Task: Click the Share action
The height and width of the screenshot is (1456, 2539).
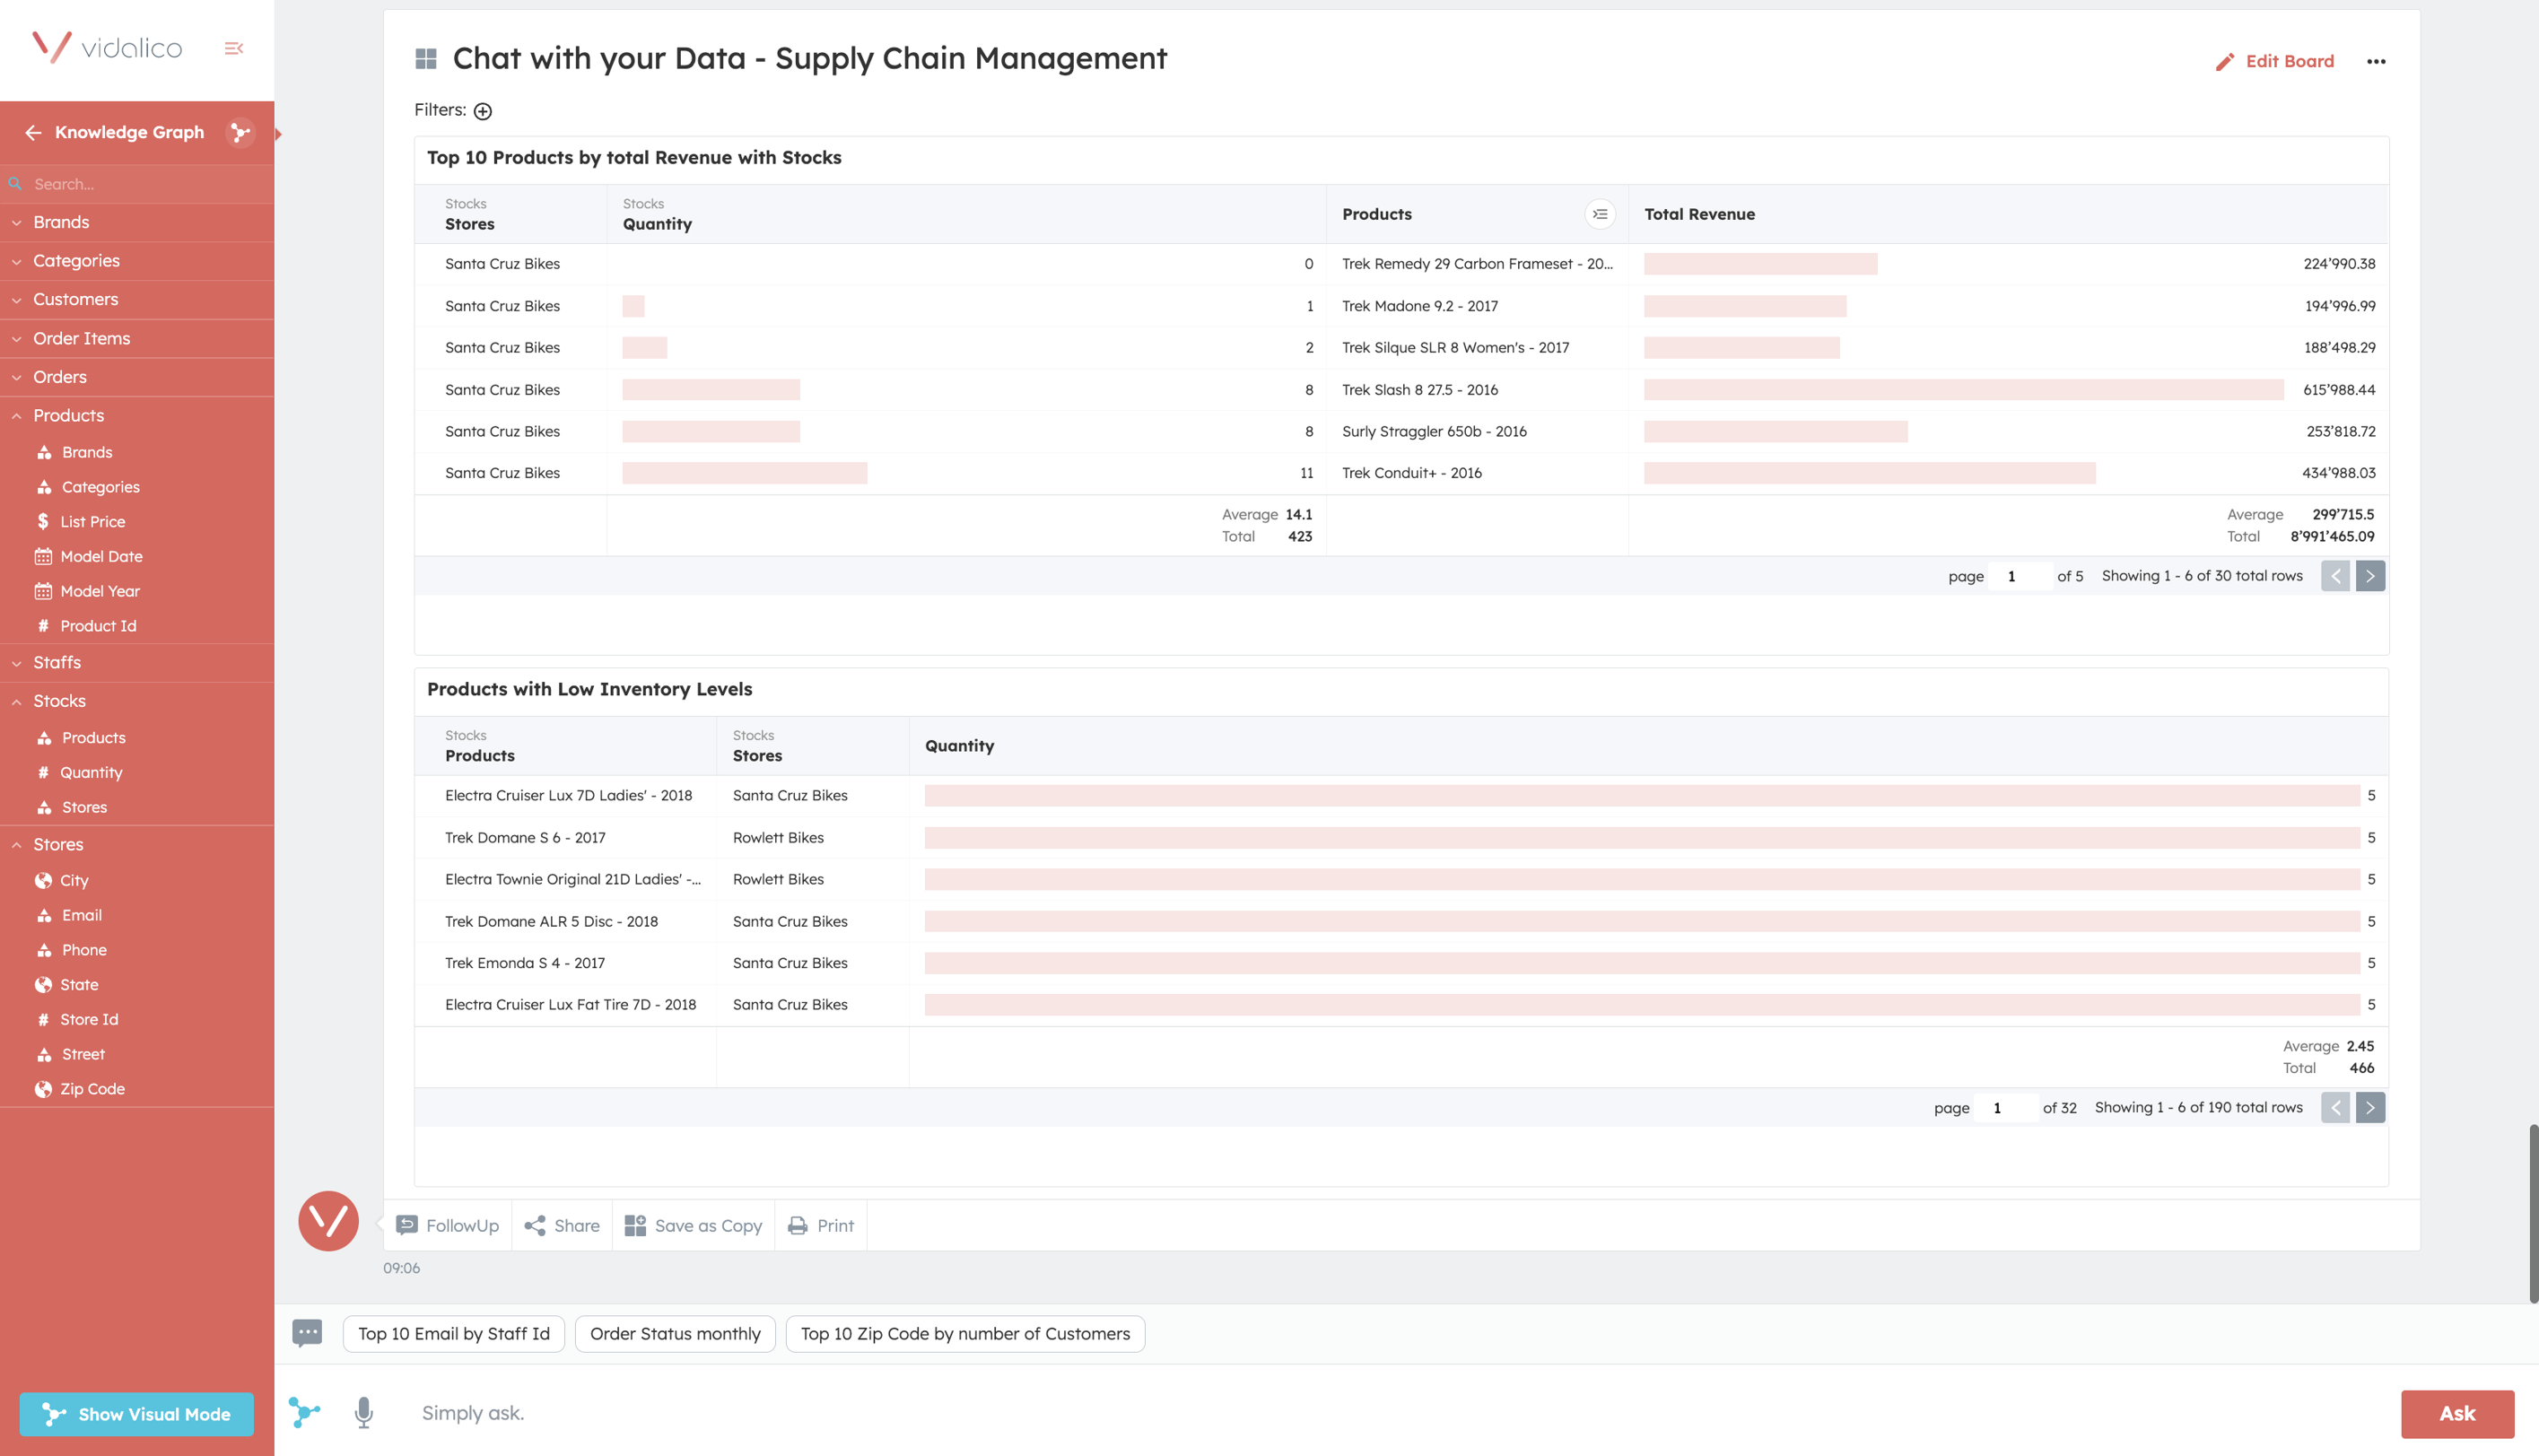Action: click(x=562, y=1225)
